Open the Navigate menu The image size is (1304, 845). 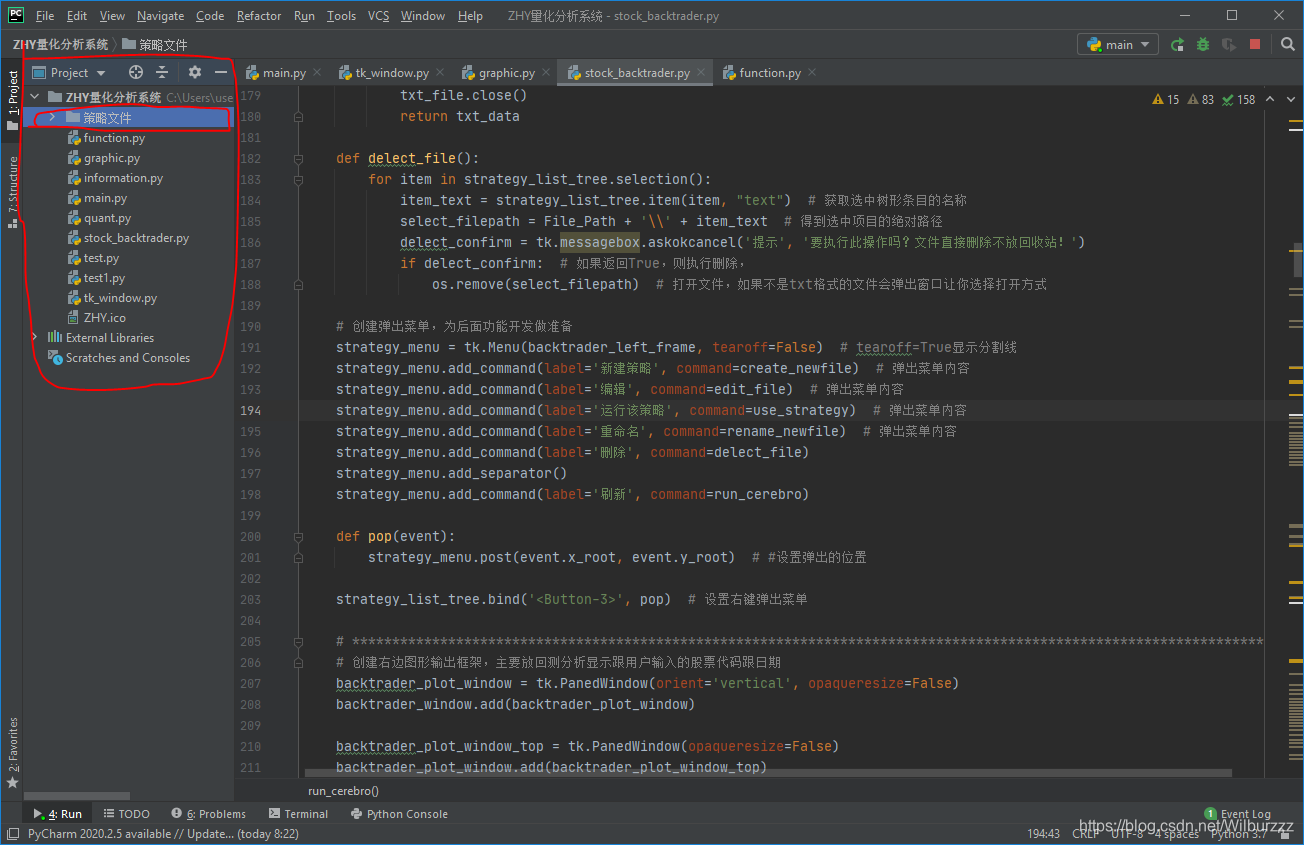coord(160,16)
